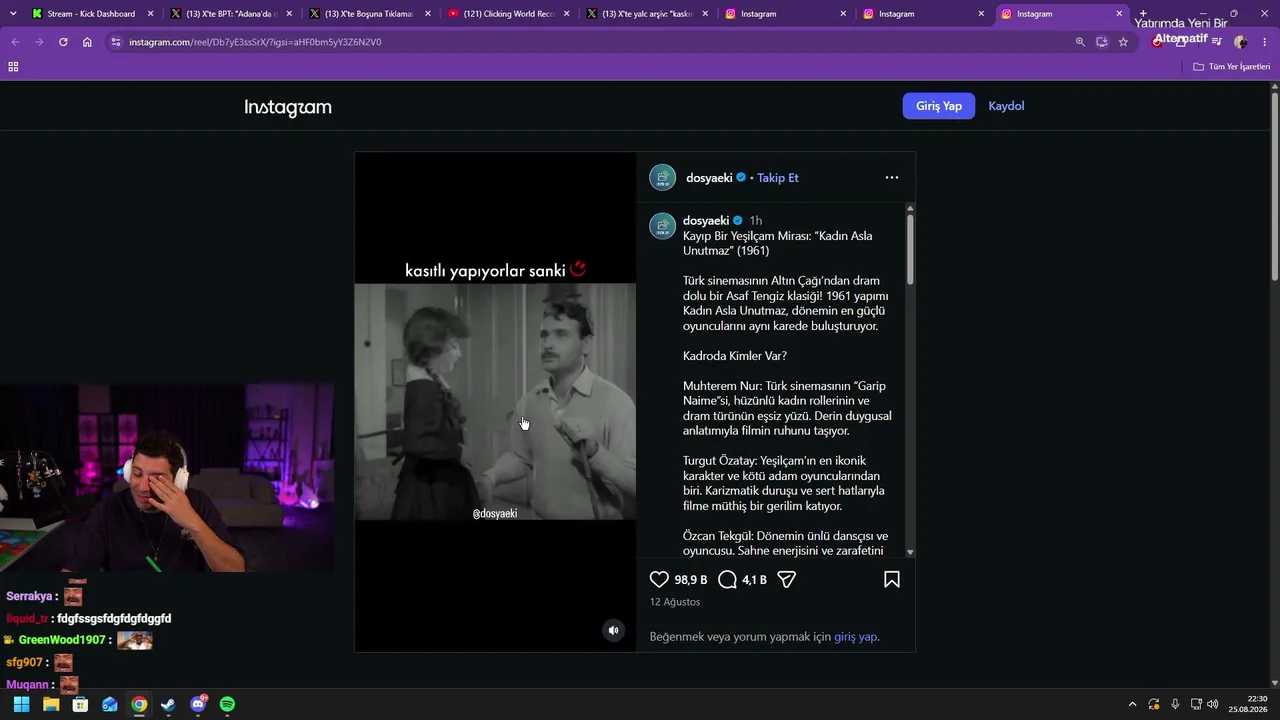The image size is (1280, 720).
Task: Click the giriş yap link under the post
Action: (856, 637)
